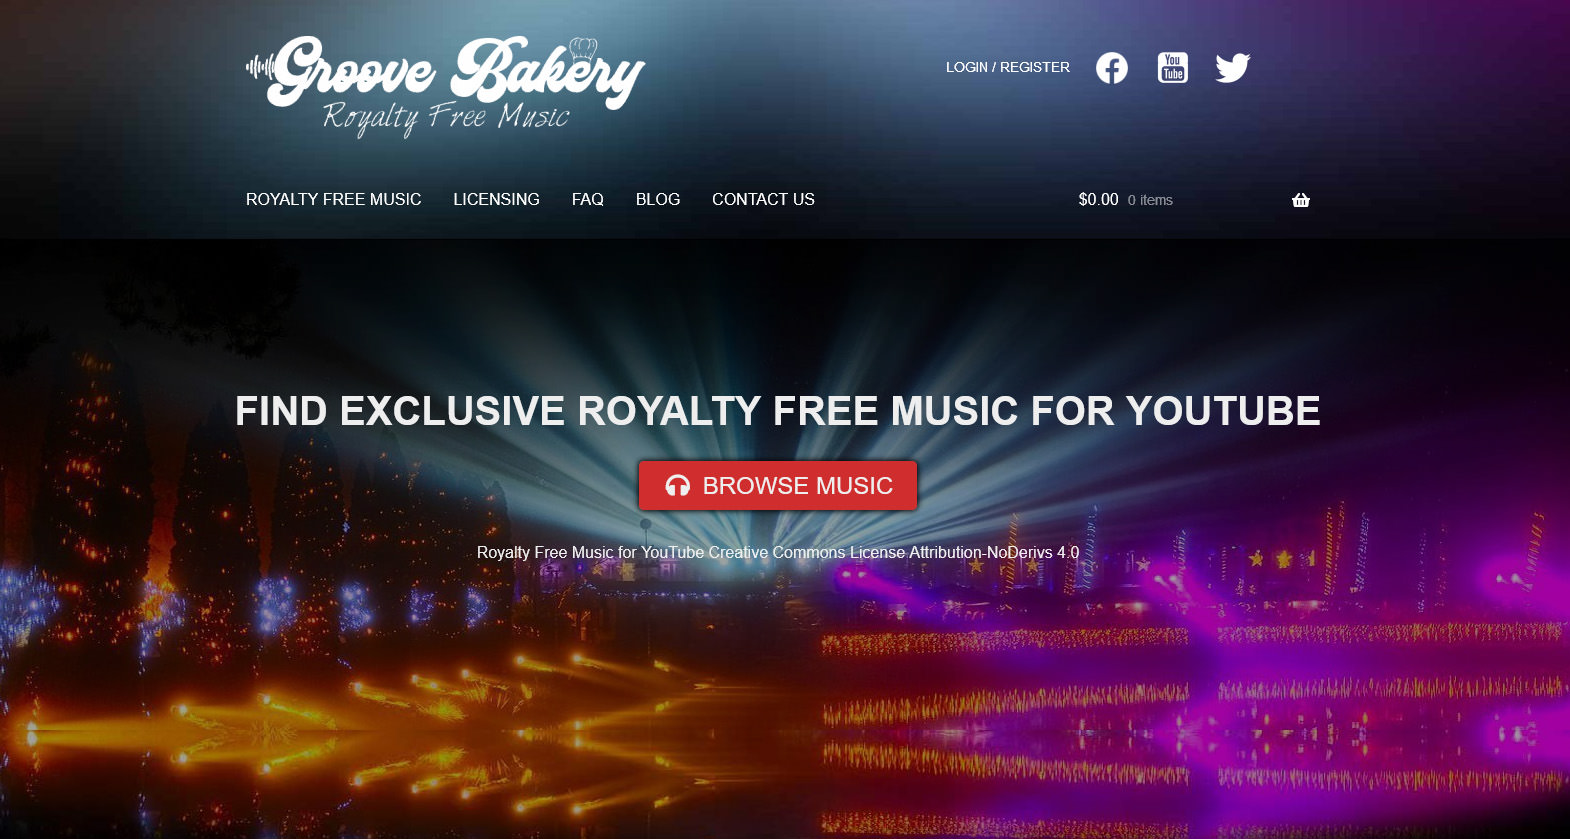Click the shopping basket icon
1570x839 pixels.
(1301, 200)
